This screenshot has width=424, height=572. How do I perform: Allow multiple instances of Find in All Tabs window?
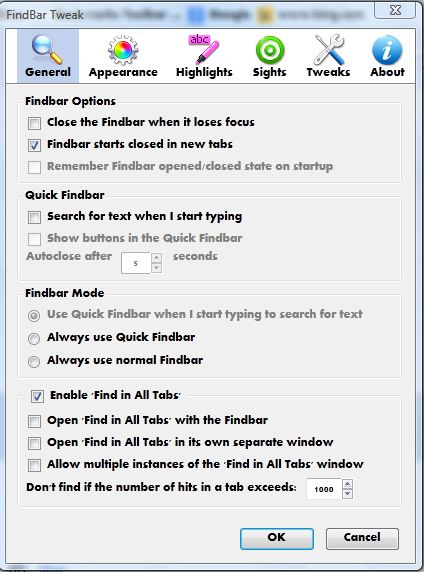(x=34, y=465)
